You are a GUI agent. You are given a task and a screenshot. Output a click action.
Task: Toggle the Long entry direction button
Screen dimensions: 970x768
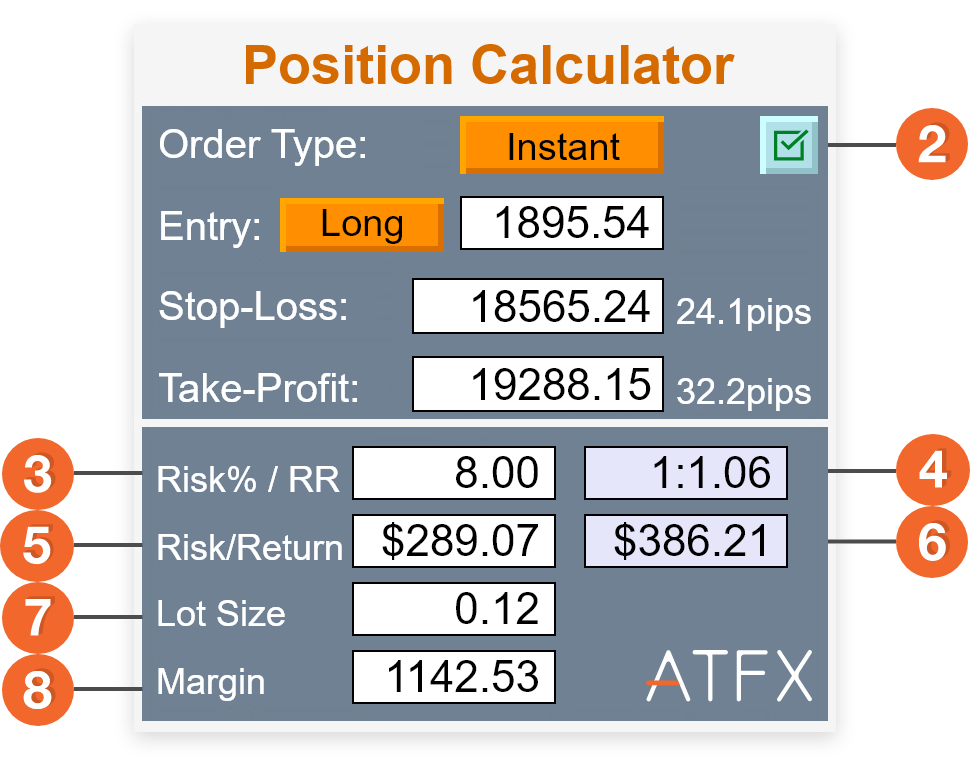coord(362,225)
